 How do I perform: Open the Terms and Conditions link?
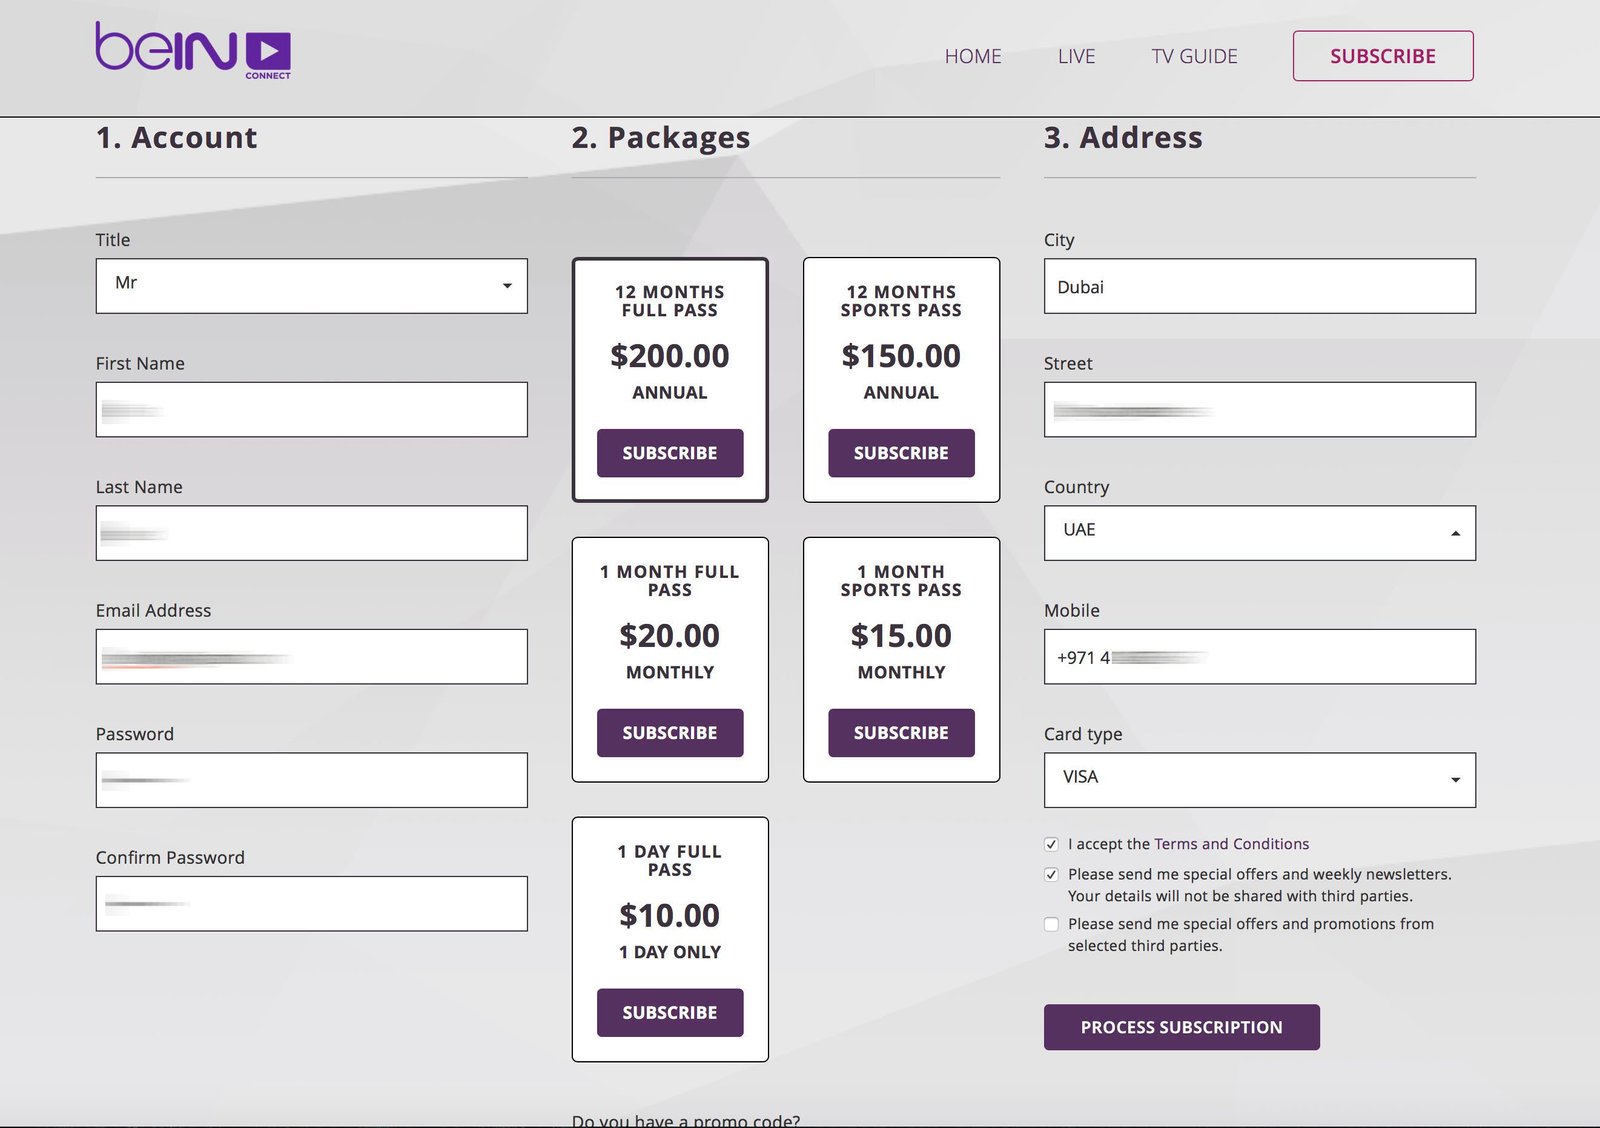point(1231,844)
